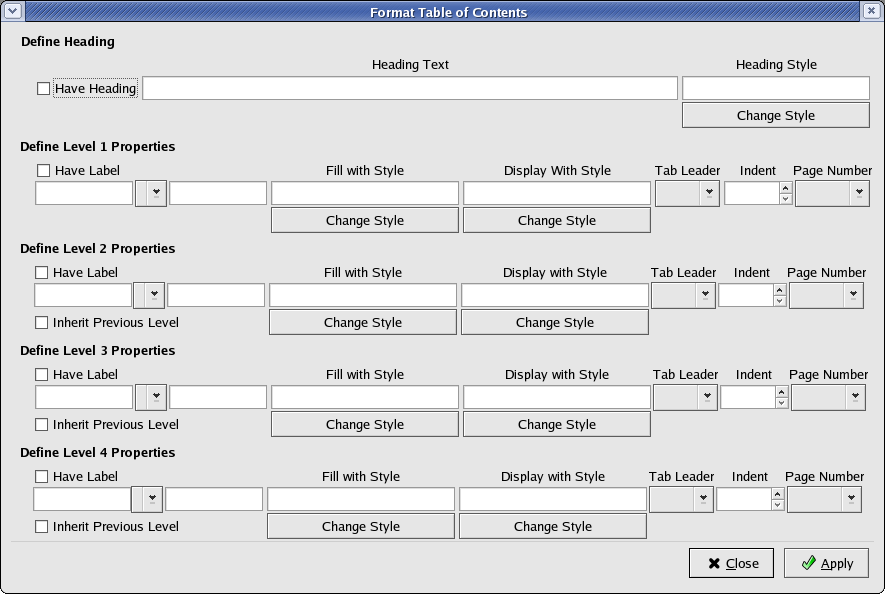Decrease Level 2 Indent with down arrow
Screen dimensions: 885x594
click(x=779, y=301)
